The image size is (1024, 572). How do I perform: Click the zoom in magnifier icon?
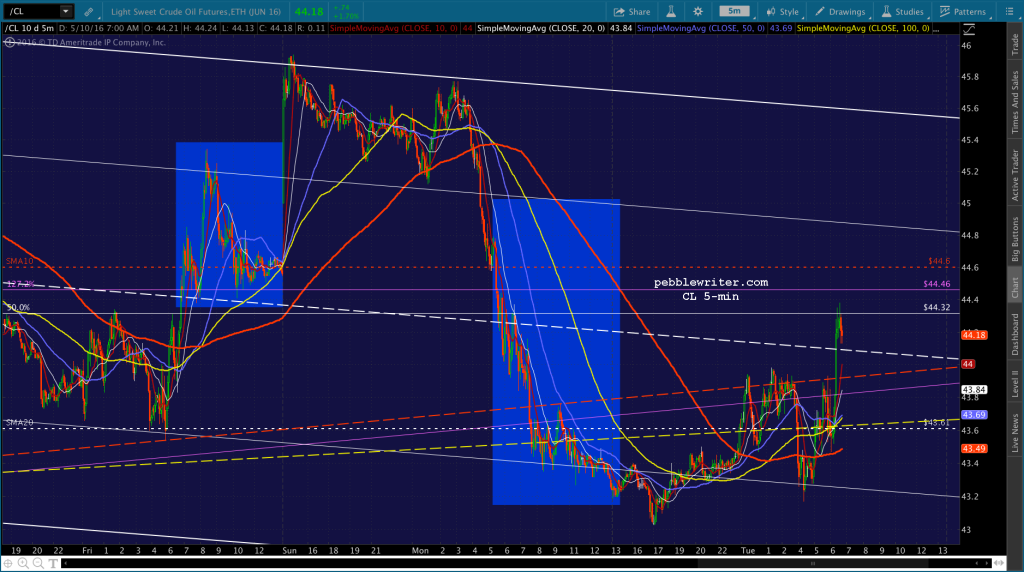coord(23,563)
